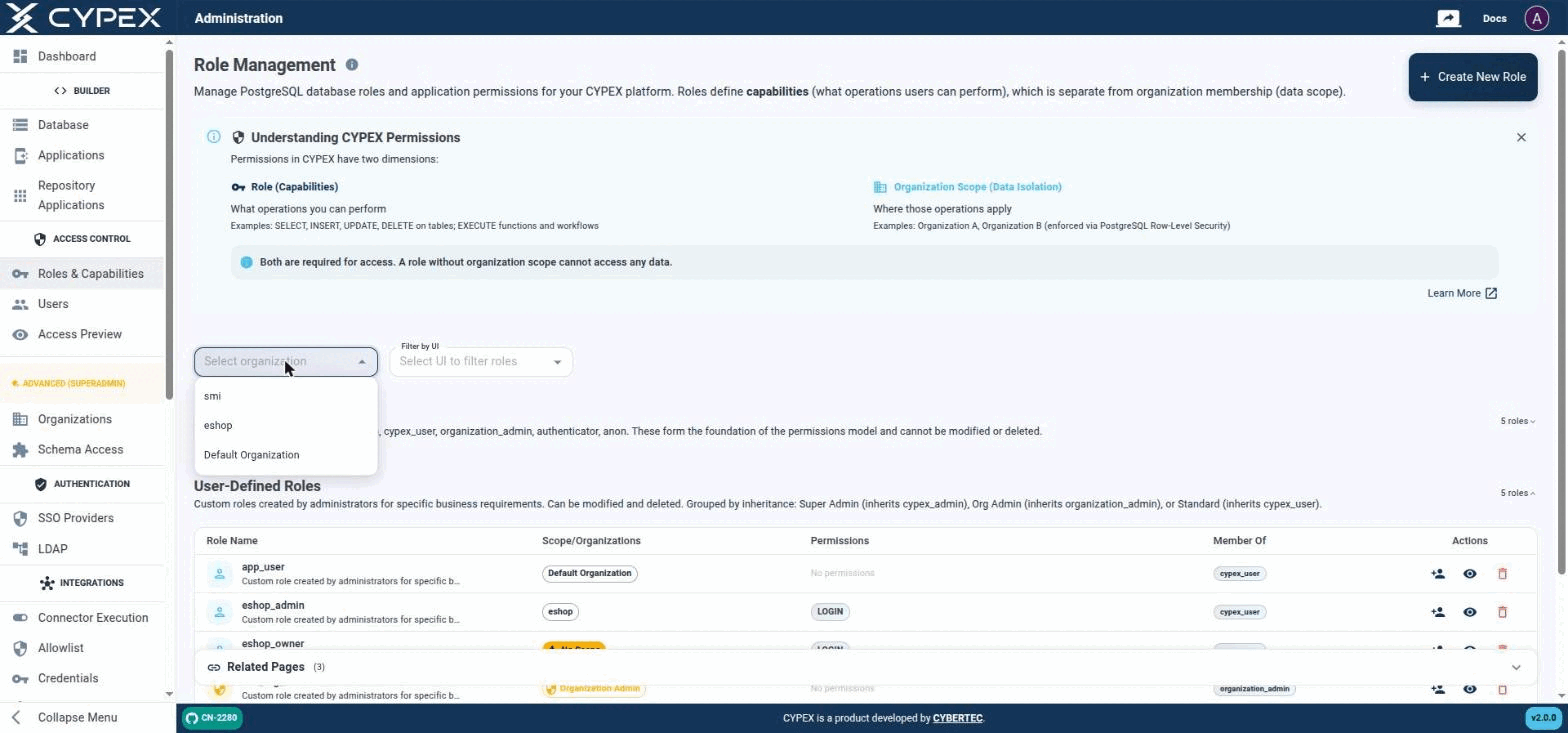
Task: Open the Learn More link
Action: coord(1462,294)
